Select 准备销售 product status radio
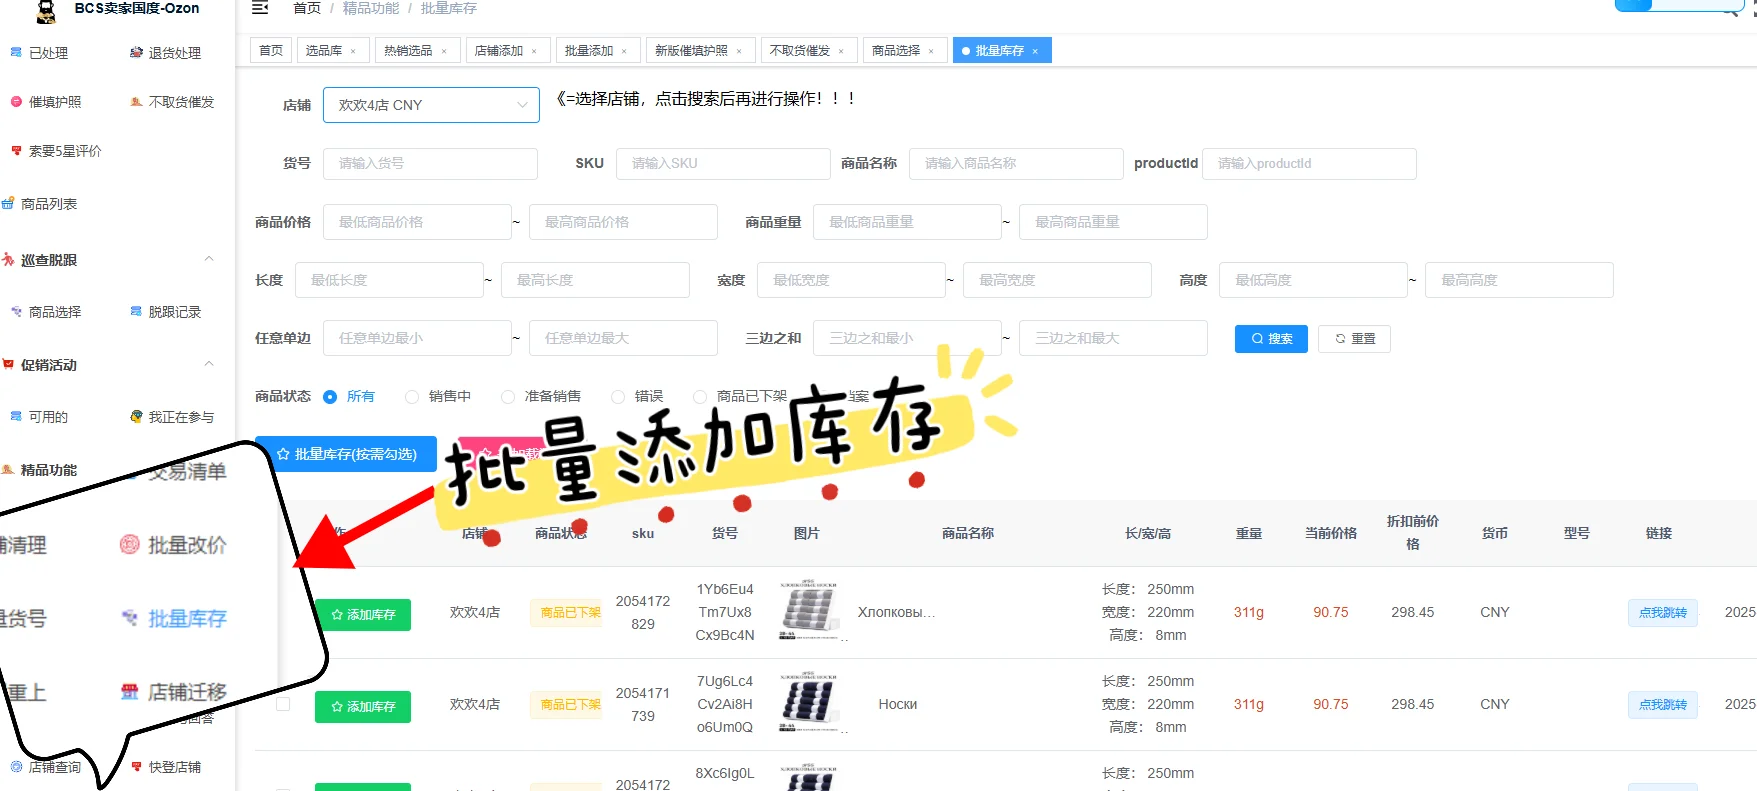Viewport: 1757px width, 791px height. [x=508, y=397]
